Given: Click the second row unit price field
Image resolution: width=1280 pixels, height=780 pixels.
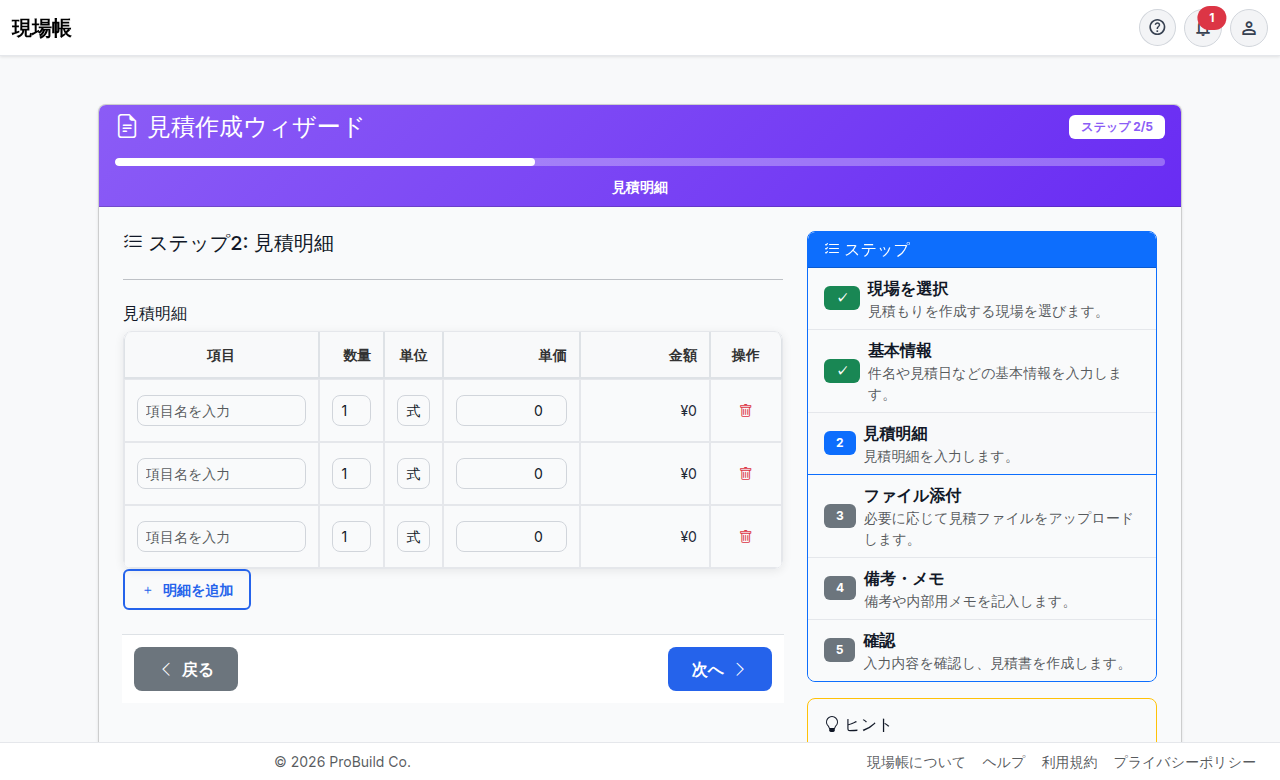Looking at the screenshot, I should click(x=511, y=473).
